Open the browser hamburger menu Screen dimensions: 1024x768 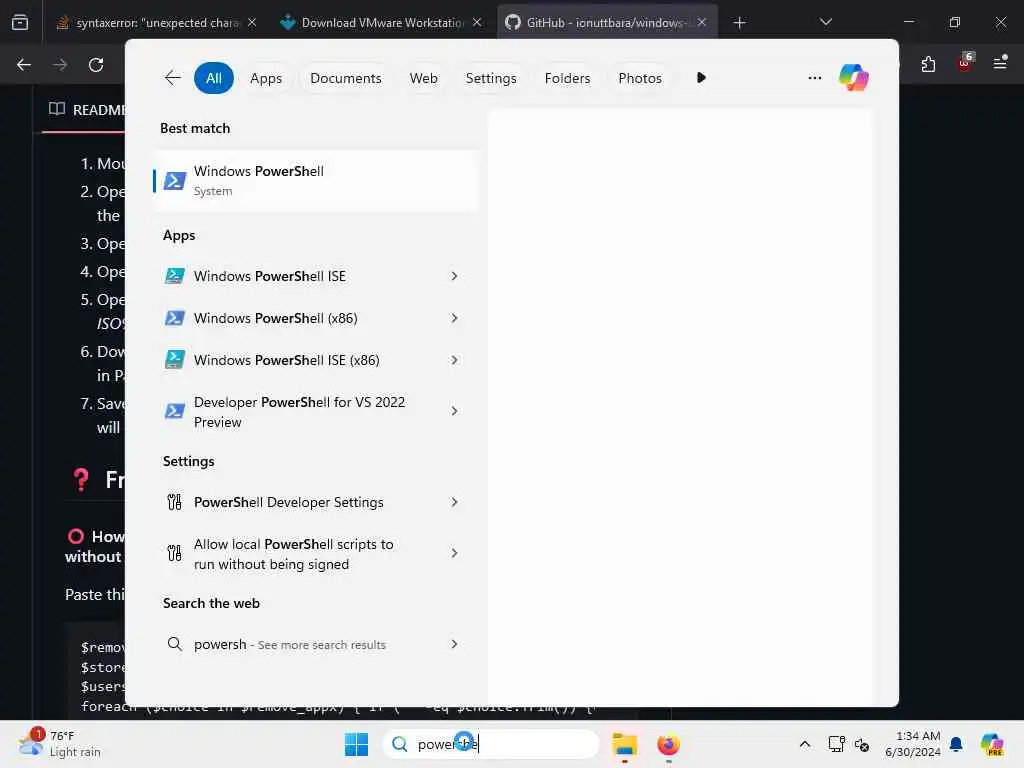[x=1000, y=63]
